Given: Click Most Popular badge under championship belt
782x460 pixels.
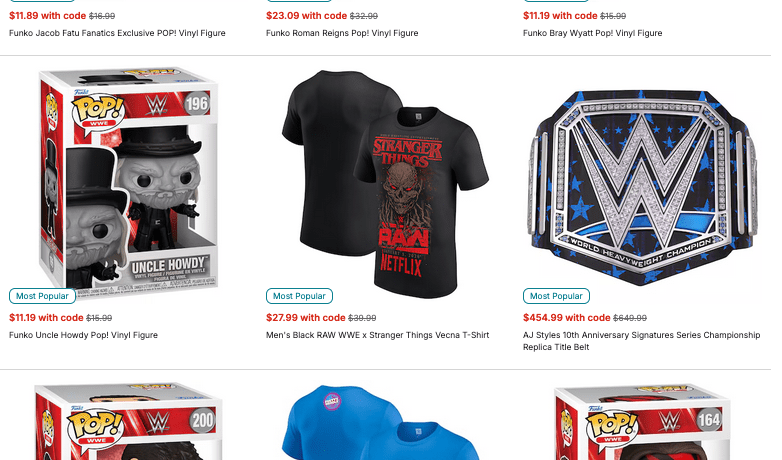Looking at the screenshot, I should click(556, 296).
